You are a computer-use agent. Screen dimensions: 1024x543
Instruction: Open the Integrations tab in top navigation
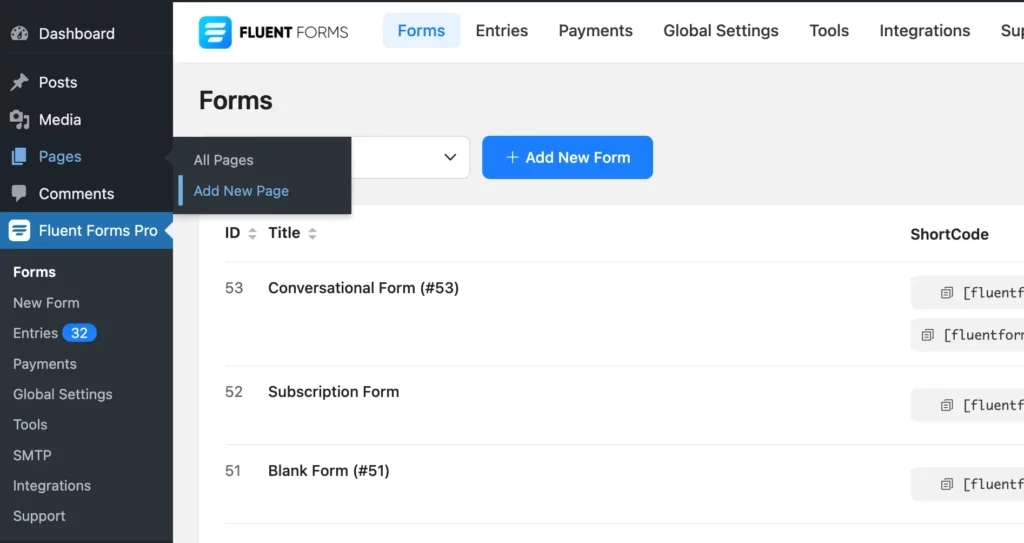tap(925, 31)
